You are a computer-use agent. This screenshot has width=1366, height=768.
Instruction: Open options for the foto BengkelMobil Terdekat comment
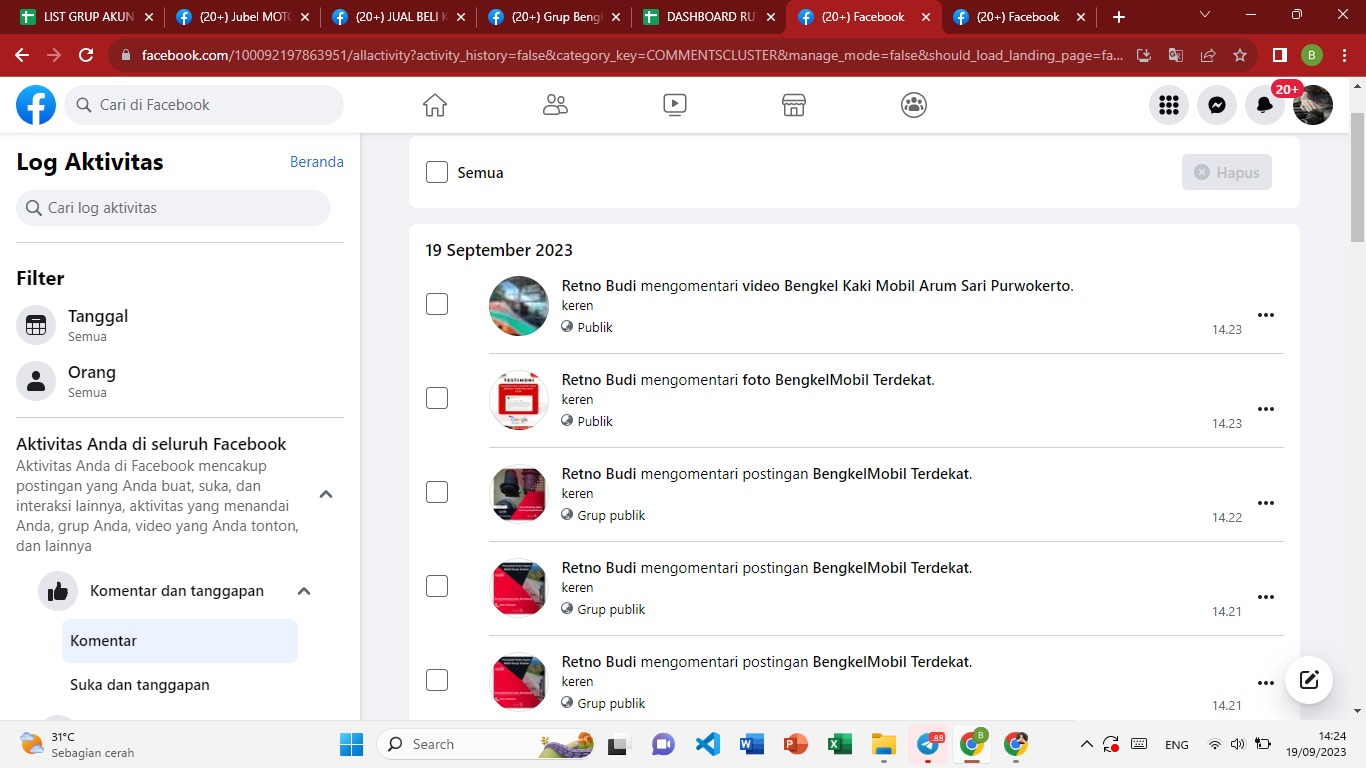point(1266,409)
